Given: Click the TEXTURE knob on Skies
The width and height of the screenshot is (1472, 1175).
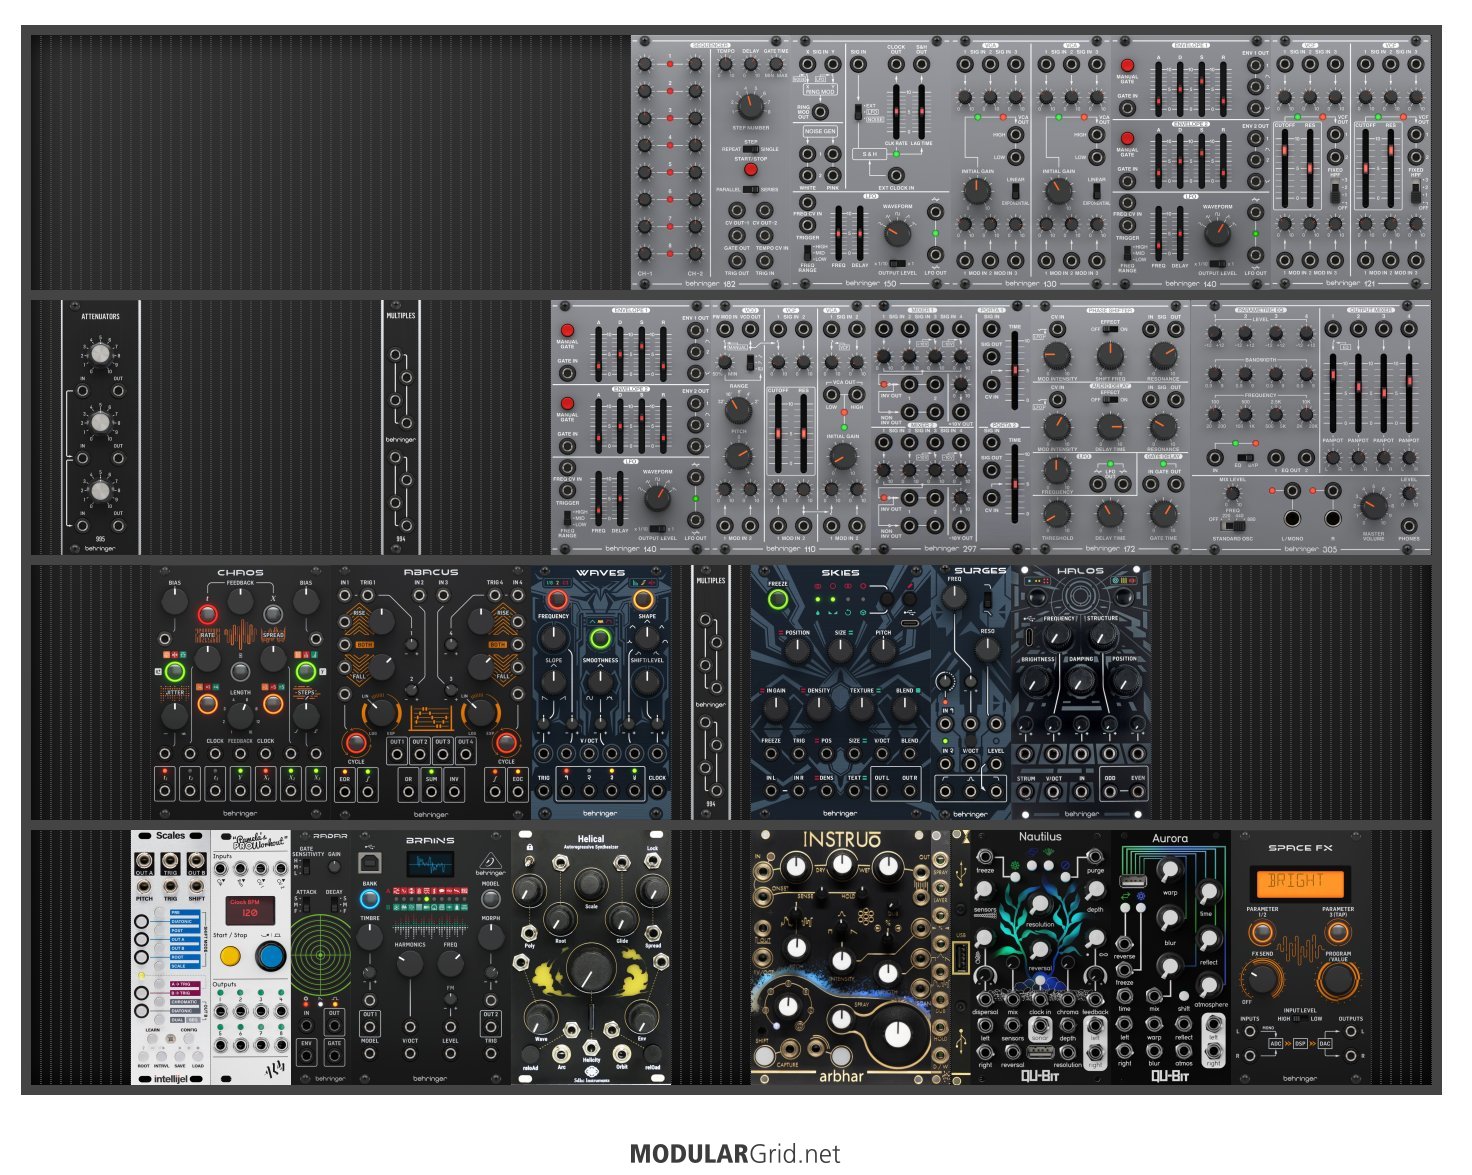Looking at the screenshot, I should click(x=862, y=709).
